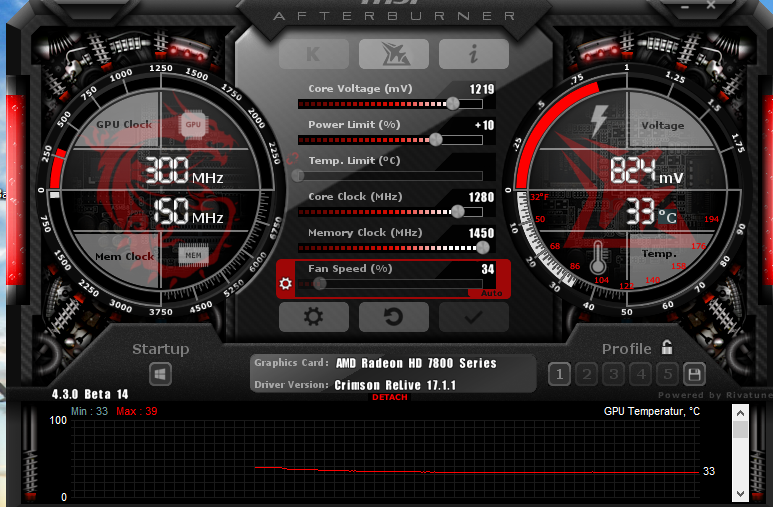Close the Afterburner window

pyautogui.click(x=710, y=5)
